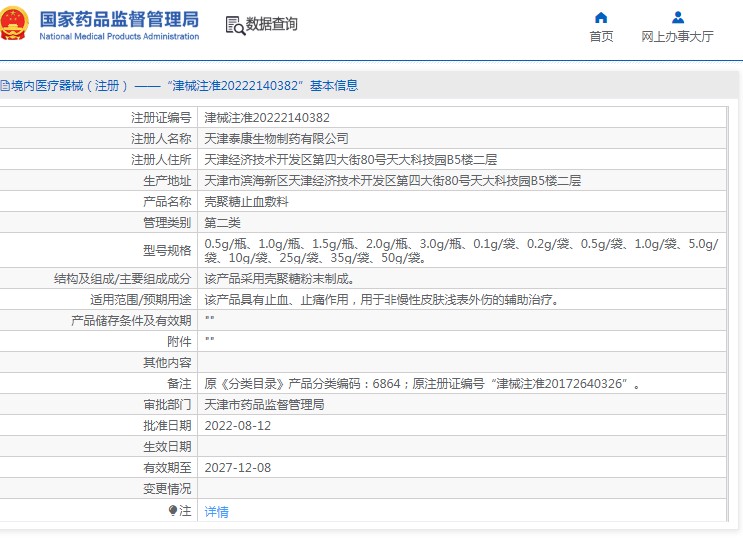Select text 该产品采用壳聚糖粉末制成。
Image resolution: width=743 pixels, height=540 pixels.
point(280,279)
